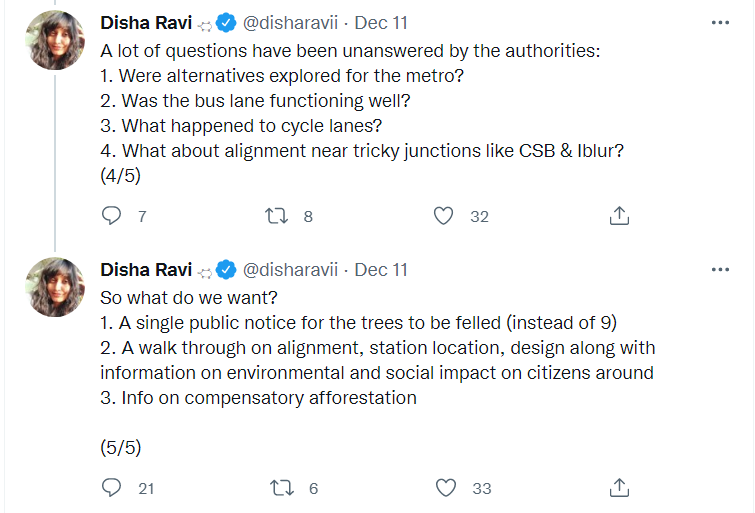Click the verified badge on the second tweet

227,270
